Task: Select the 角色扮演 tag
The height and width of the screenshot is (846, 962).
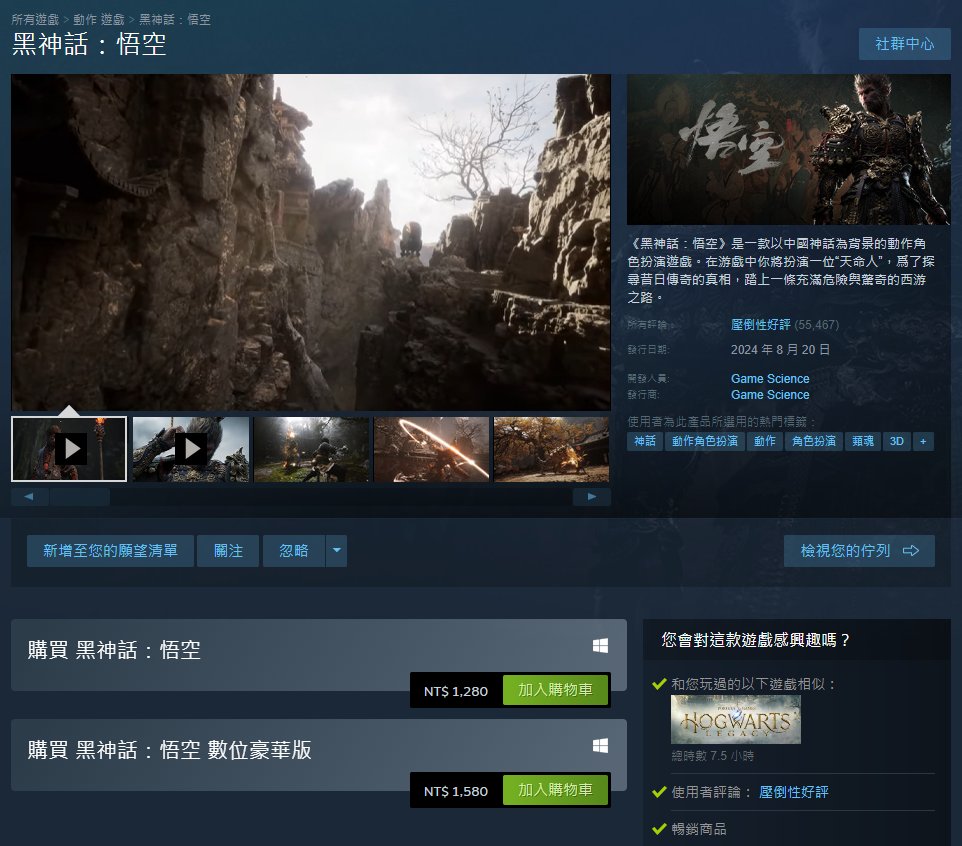Action: [814, 441]
